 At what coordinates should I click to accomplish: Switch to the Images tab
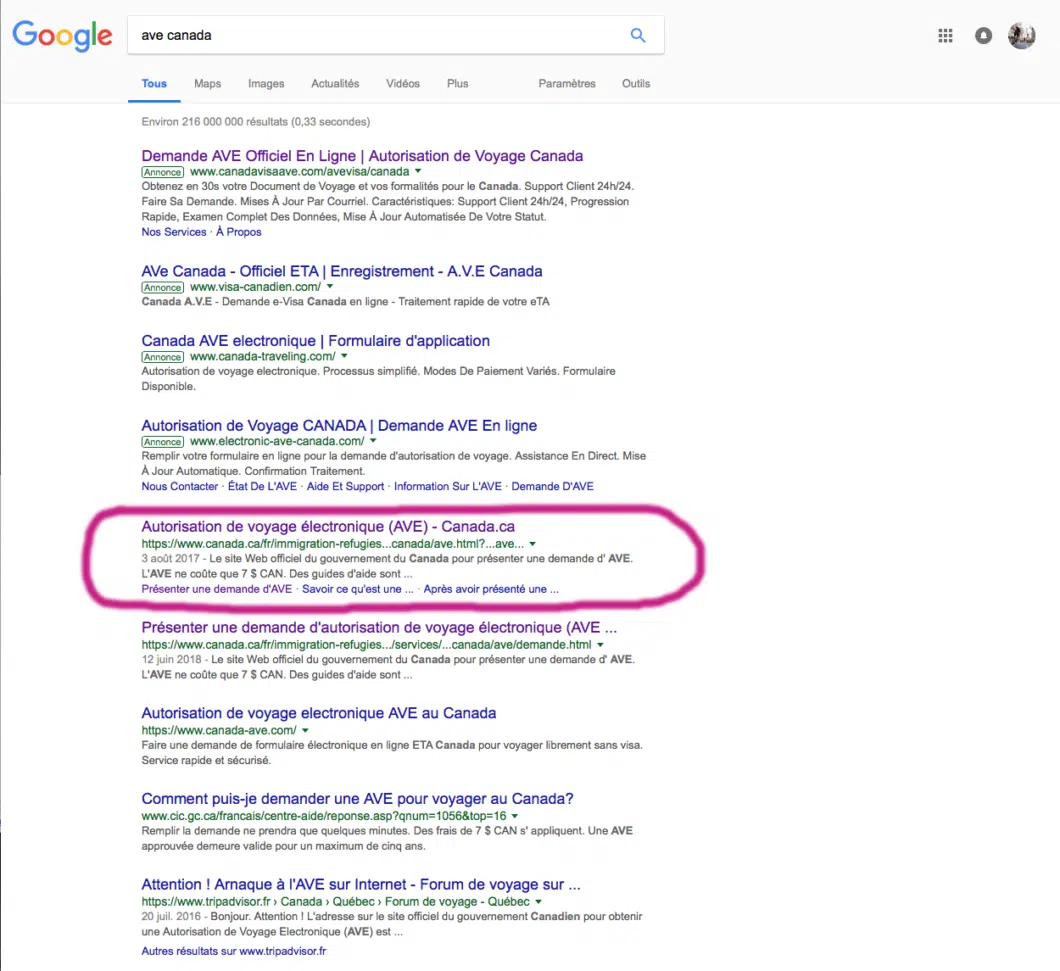tap(266, 84)
